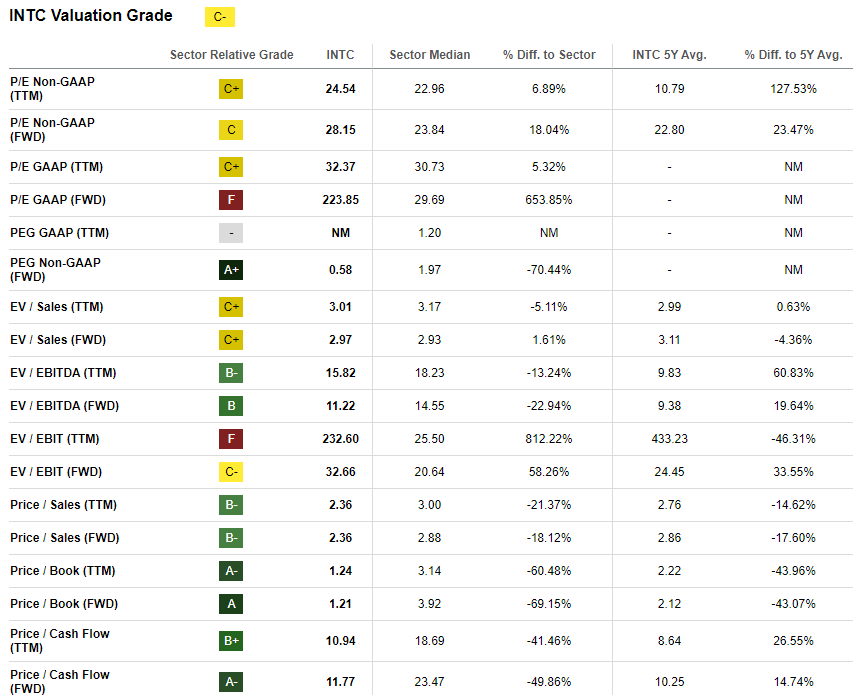Select the B grade badge for EV / EBITDA (FWD)
This screenshot has width=859, height=695.
pos(231,406)
